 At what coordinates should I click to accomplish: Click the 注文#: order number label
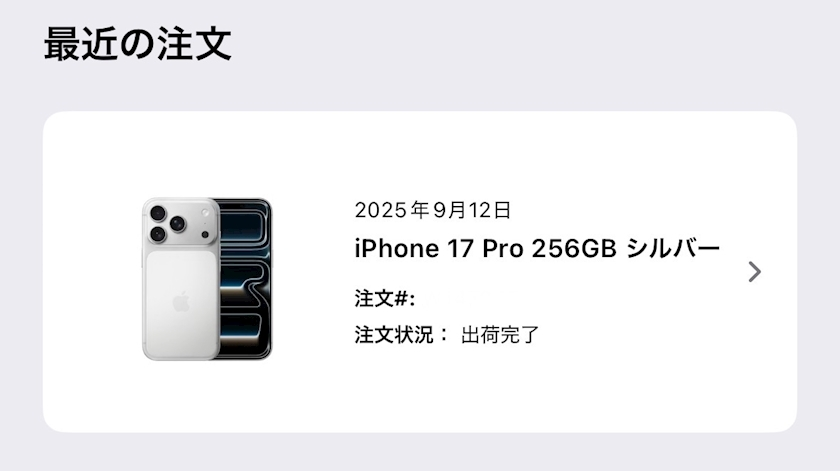point(385,298)
